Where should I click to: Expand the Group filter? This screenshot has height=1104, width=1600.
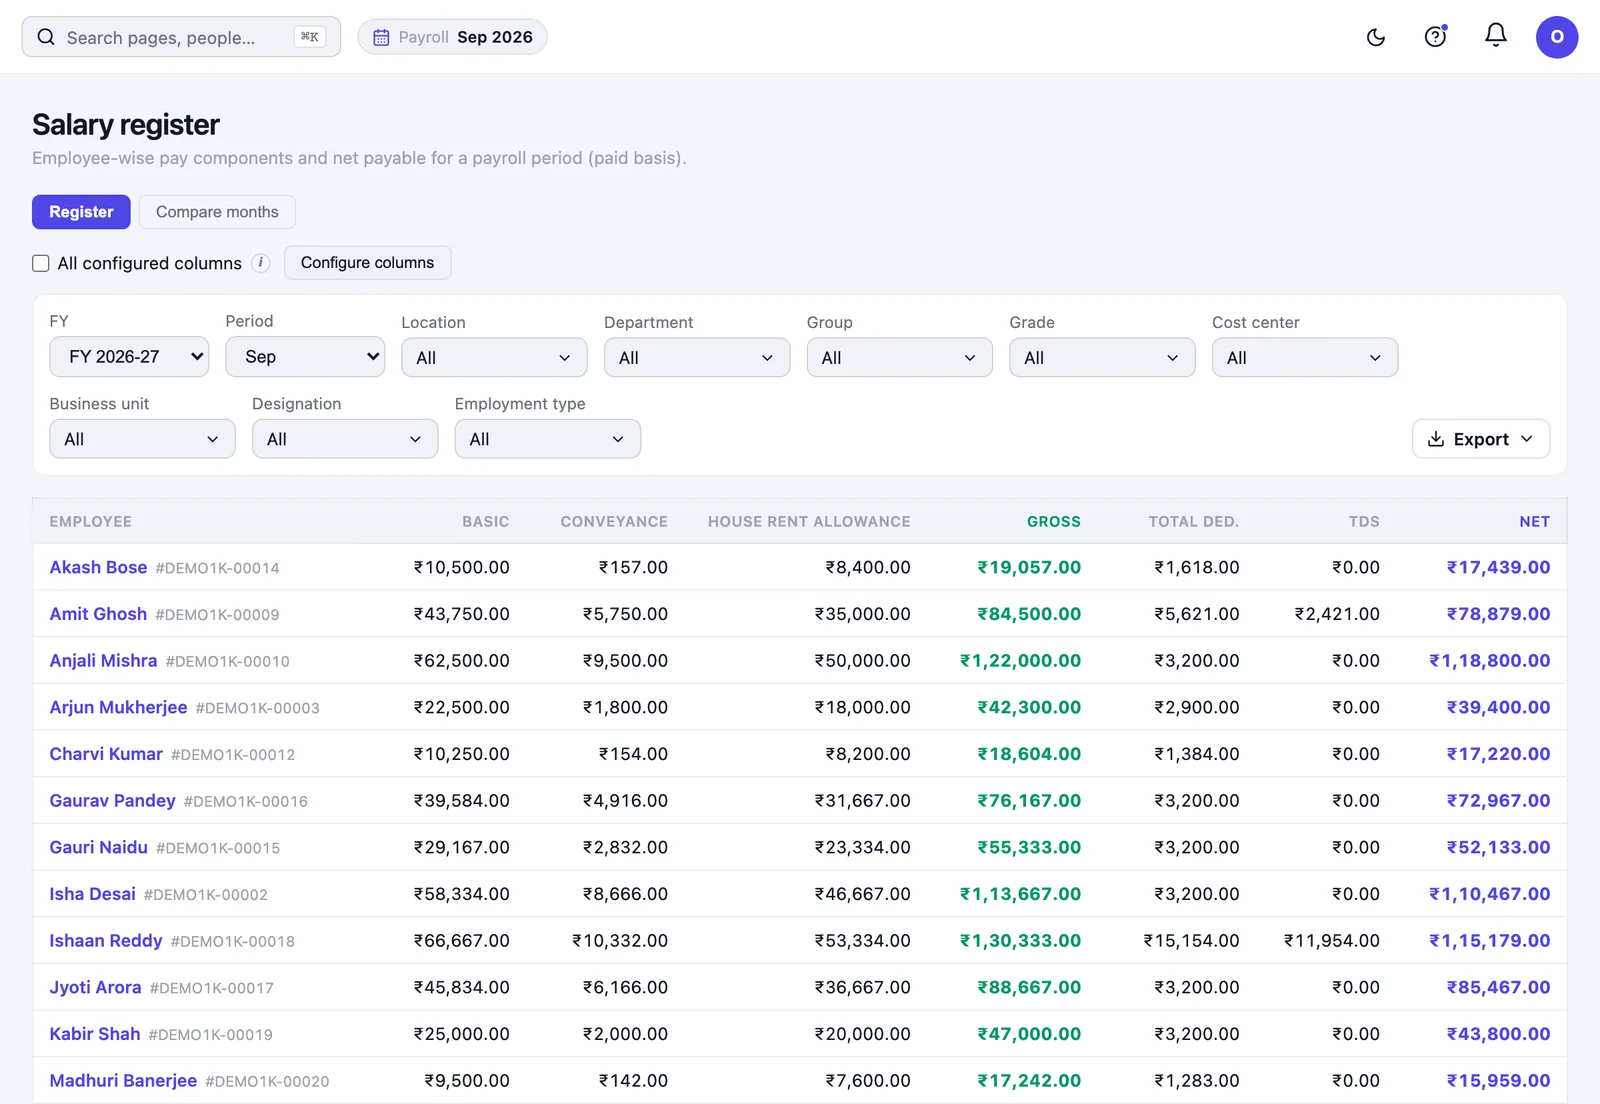pyautogui.click(x=899, y=358)
